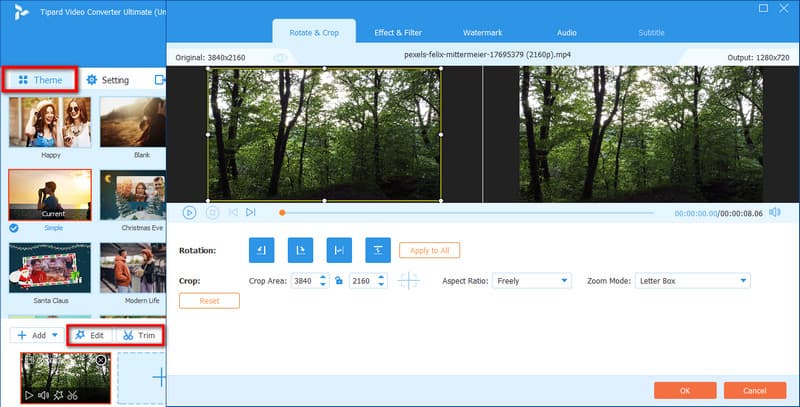Center the crop area using the crosshair icon
This screenshot has width=800, height=407.
[409, 281]
